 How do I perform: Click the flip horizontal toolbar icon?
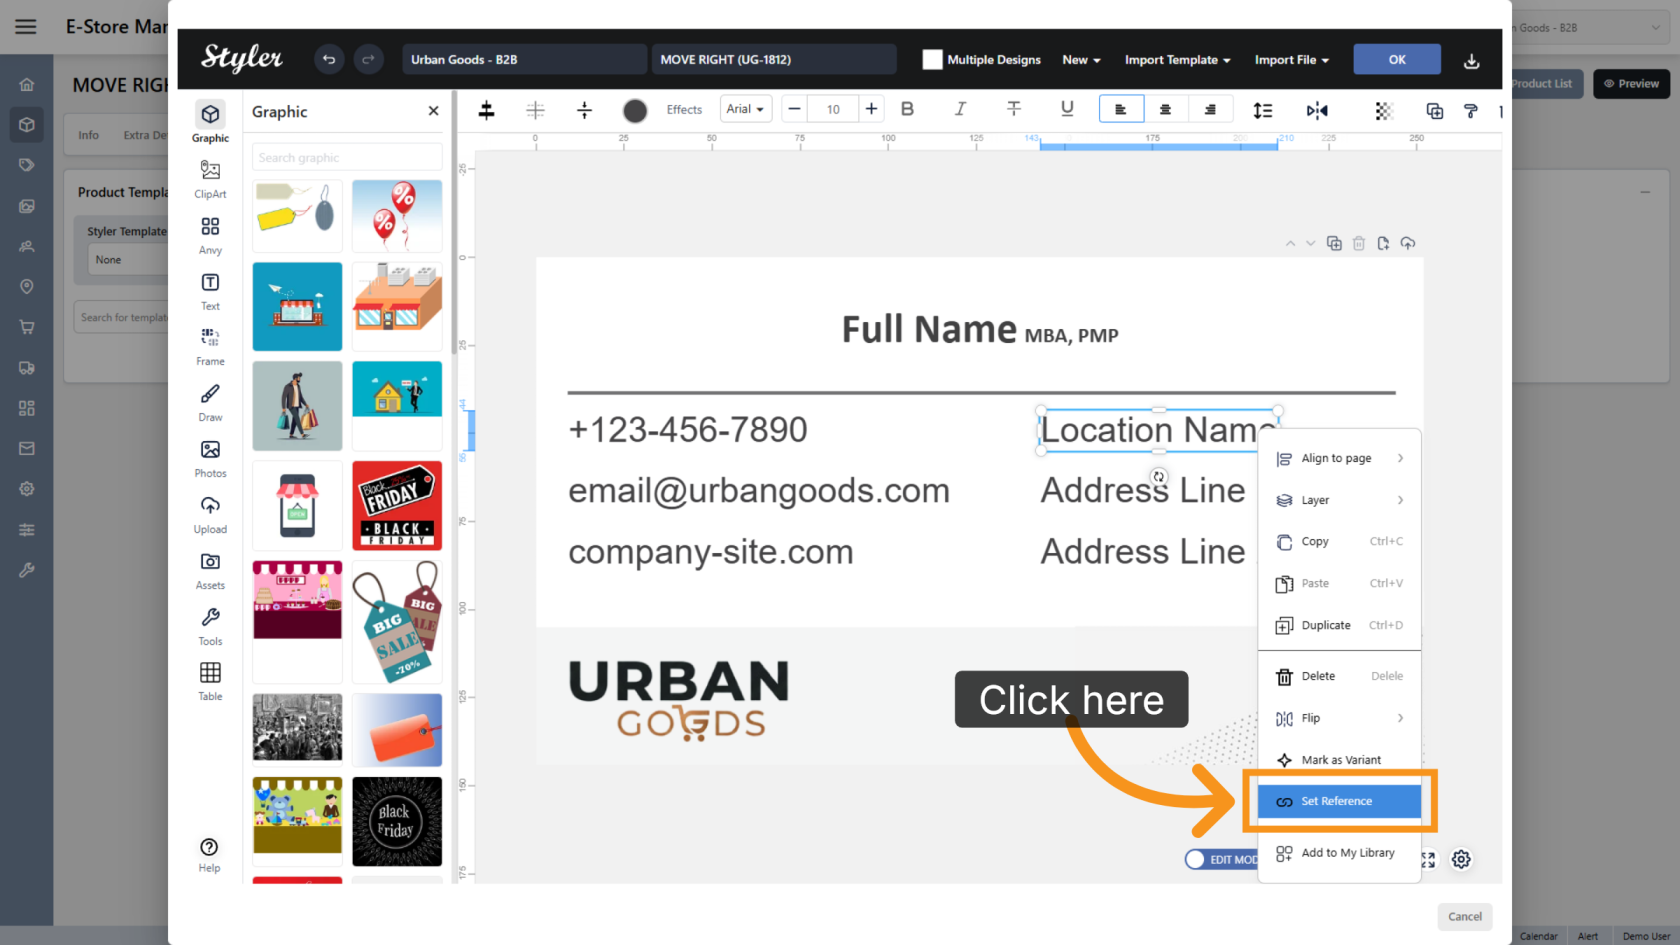coord(1317,110)
